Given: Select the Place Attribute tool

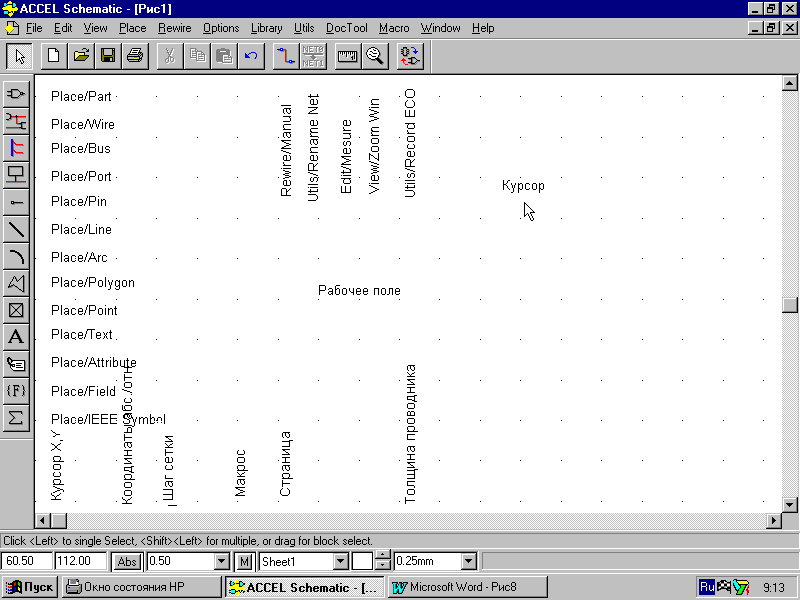Looking at the screenshot, I should tap(16, 364).
